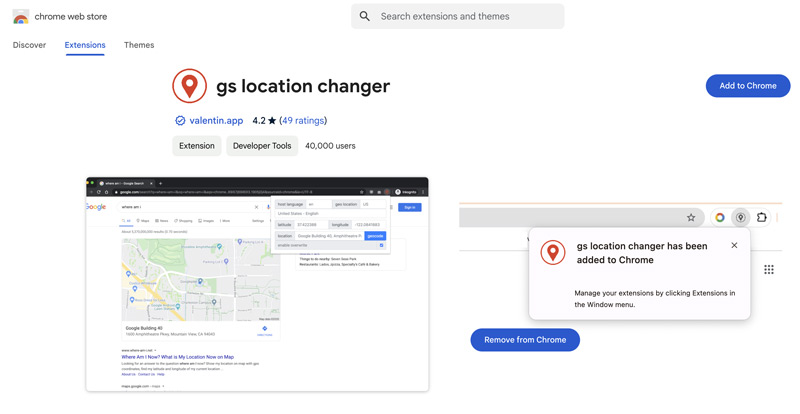Switch to the Extensions tab
Image resolution: width=800 pixels, height=414 pixels.
point(85,45)
